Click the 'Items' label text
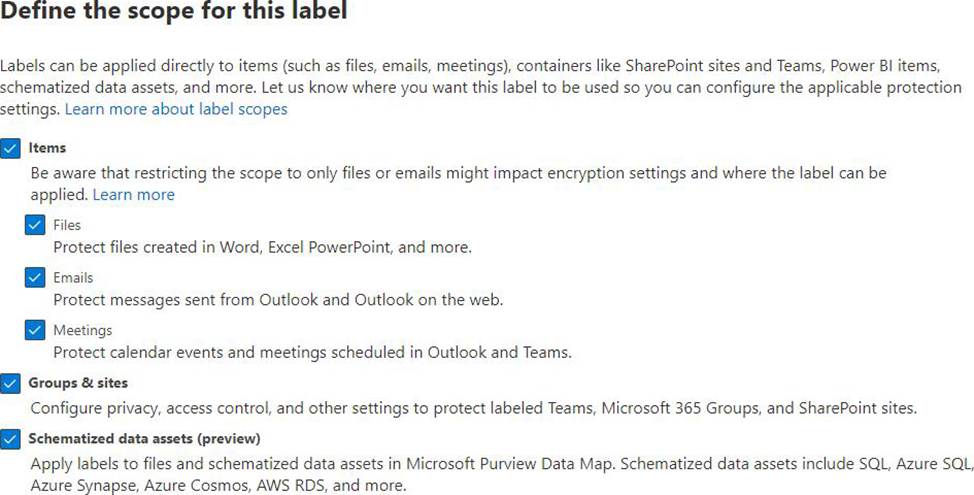Screen dimensions: 974x495 pos(47,148)
